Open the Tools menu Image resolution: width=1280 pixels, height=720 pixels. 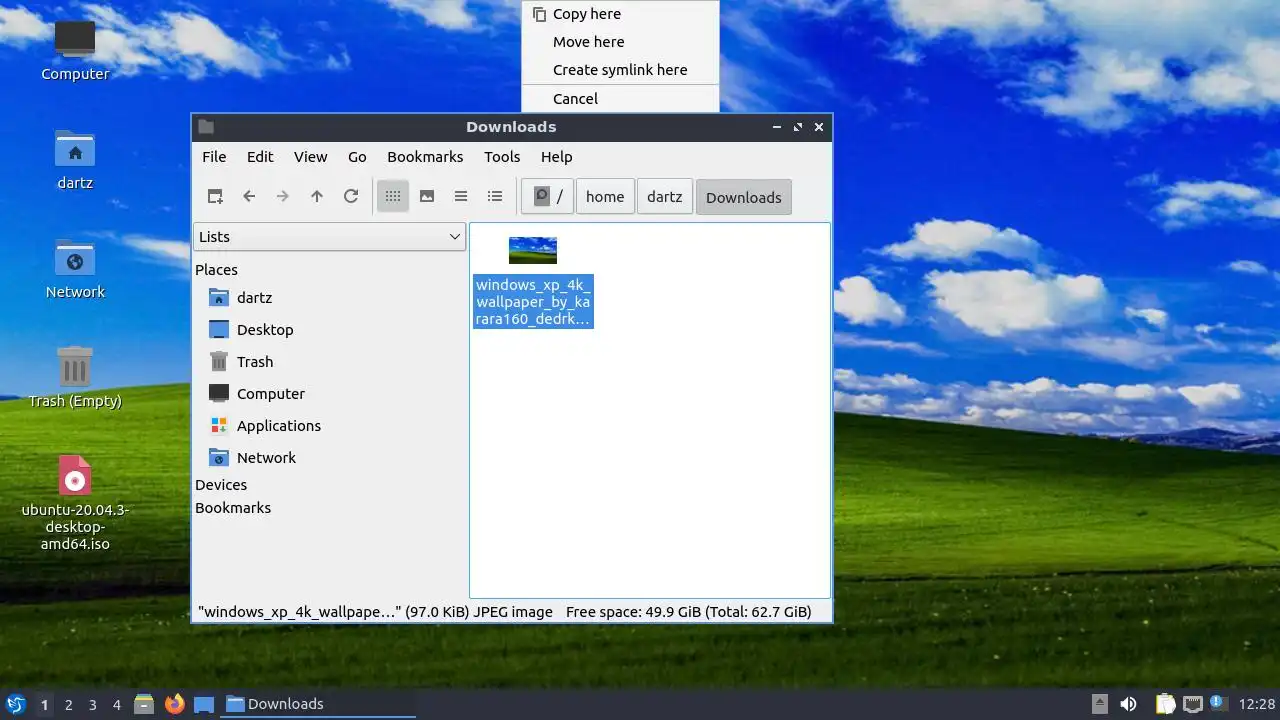coord(502,157)
